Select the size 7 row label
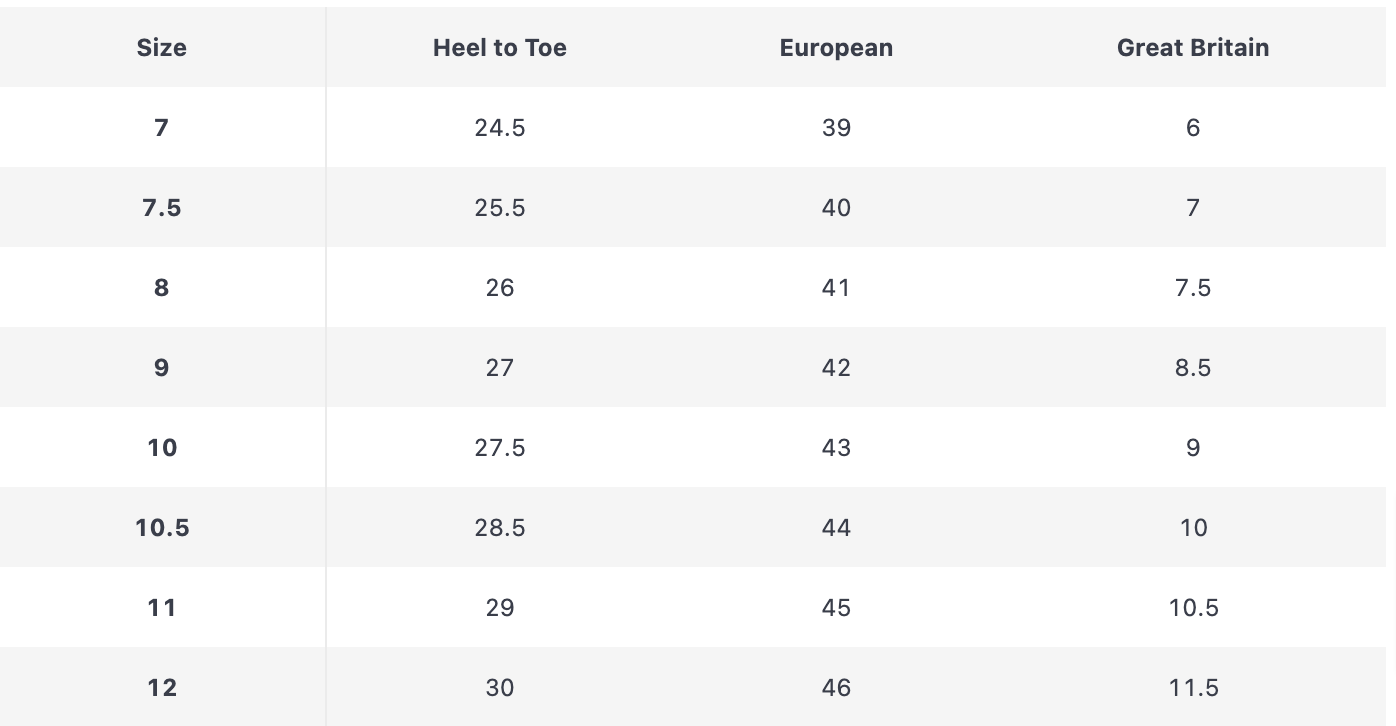This screenshot has width=1396, height=726. pos(161,127)
